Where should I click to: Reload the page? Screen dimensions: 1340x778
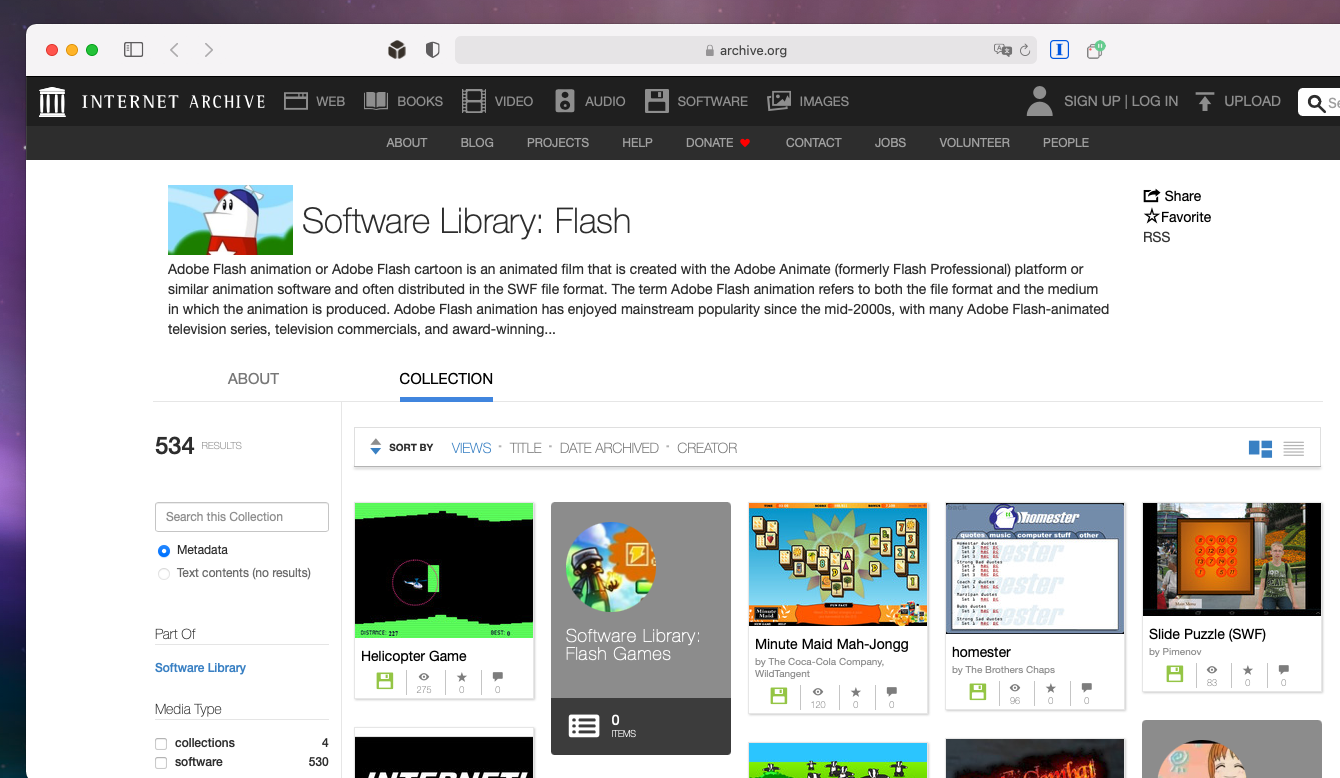[x=1025, y=50]
